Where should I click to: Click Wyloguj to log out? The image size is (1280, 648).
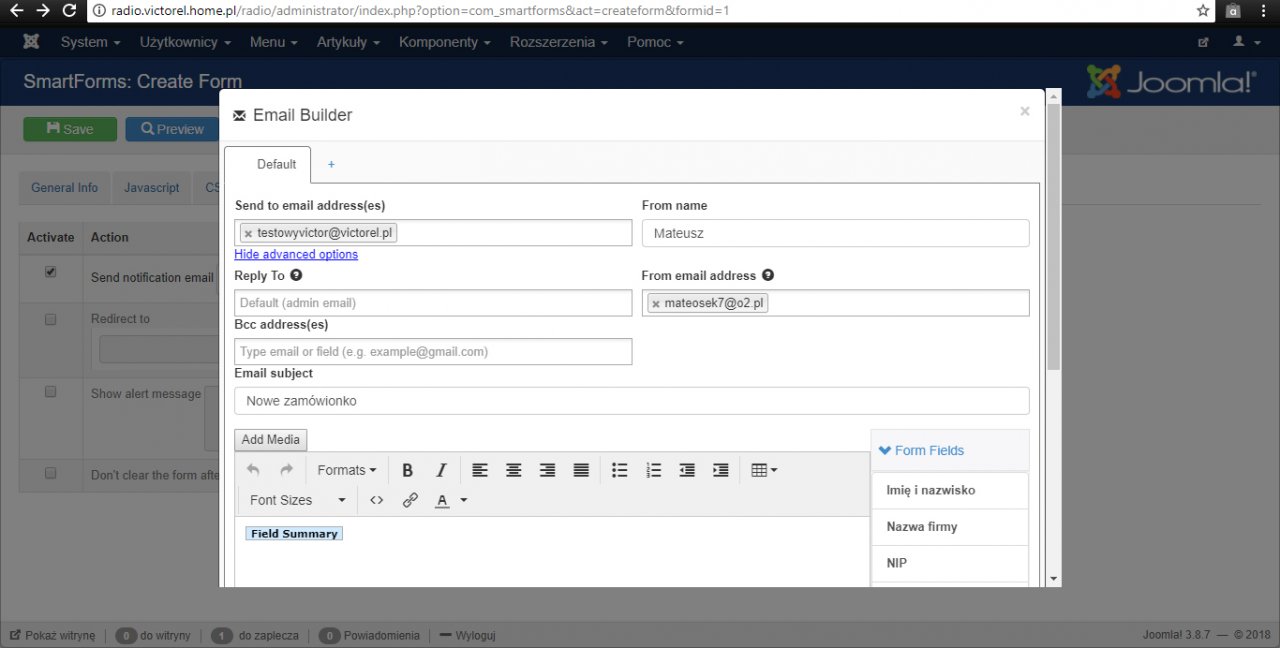point(468,635)
